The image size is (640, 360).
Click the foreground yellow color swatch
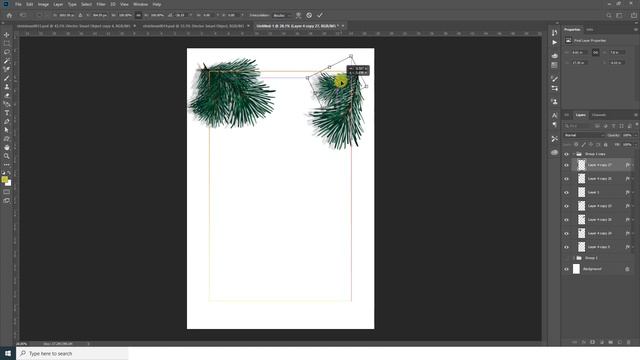click(4, 179)
